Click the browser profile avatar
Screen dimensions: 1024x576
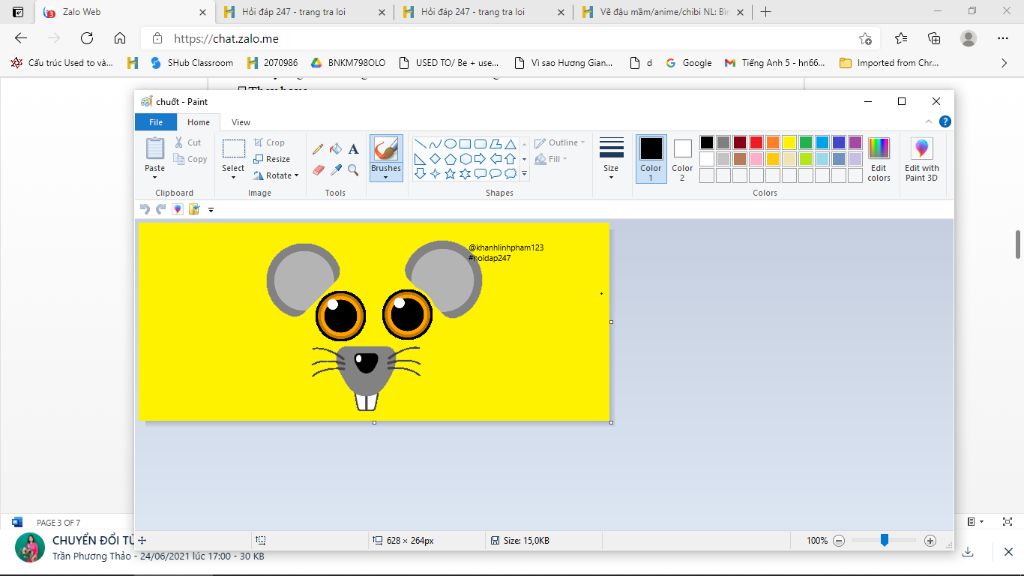point(968,39)
